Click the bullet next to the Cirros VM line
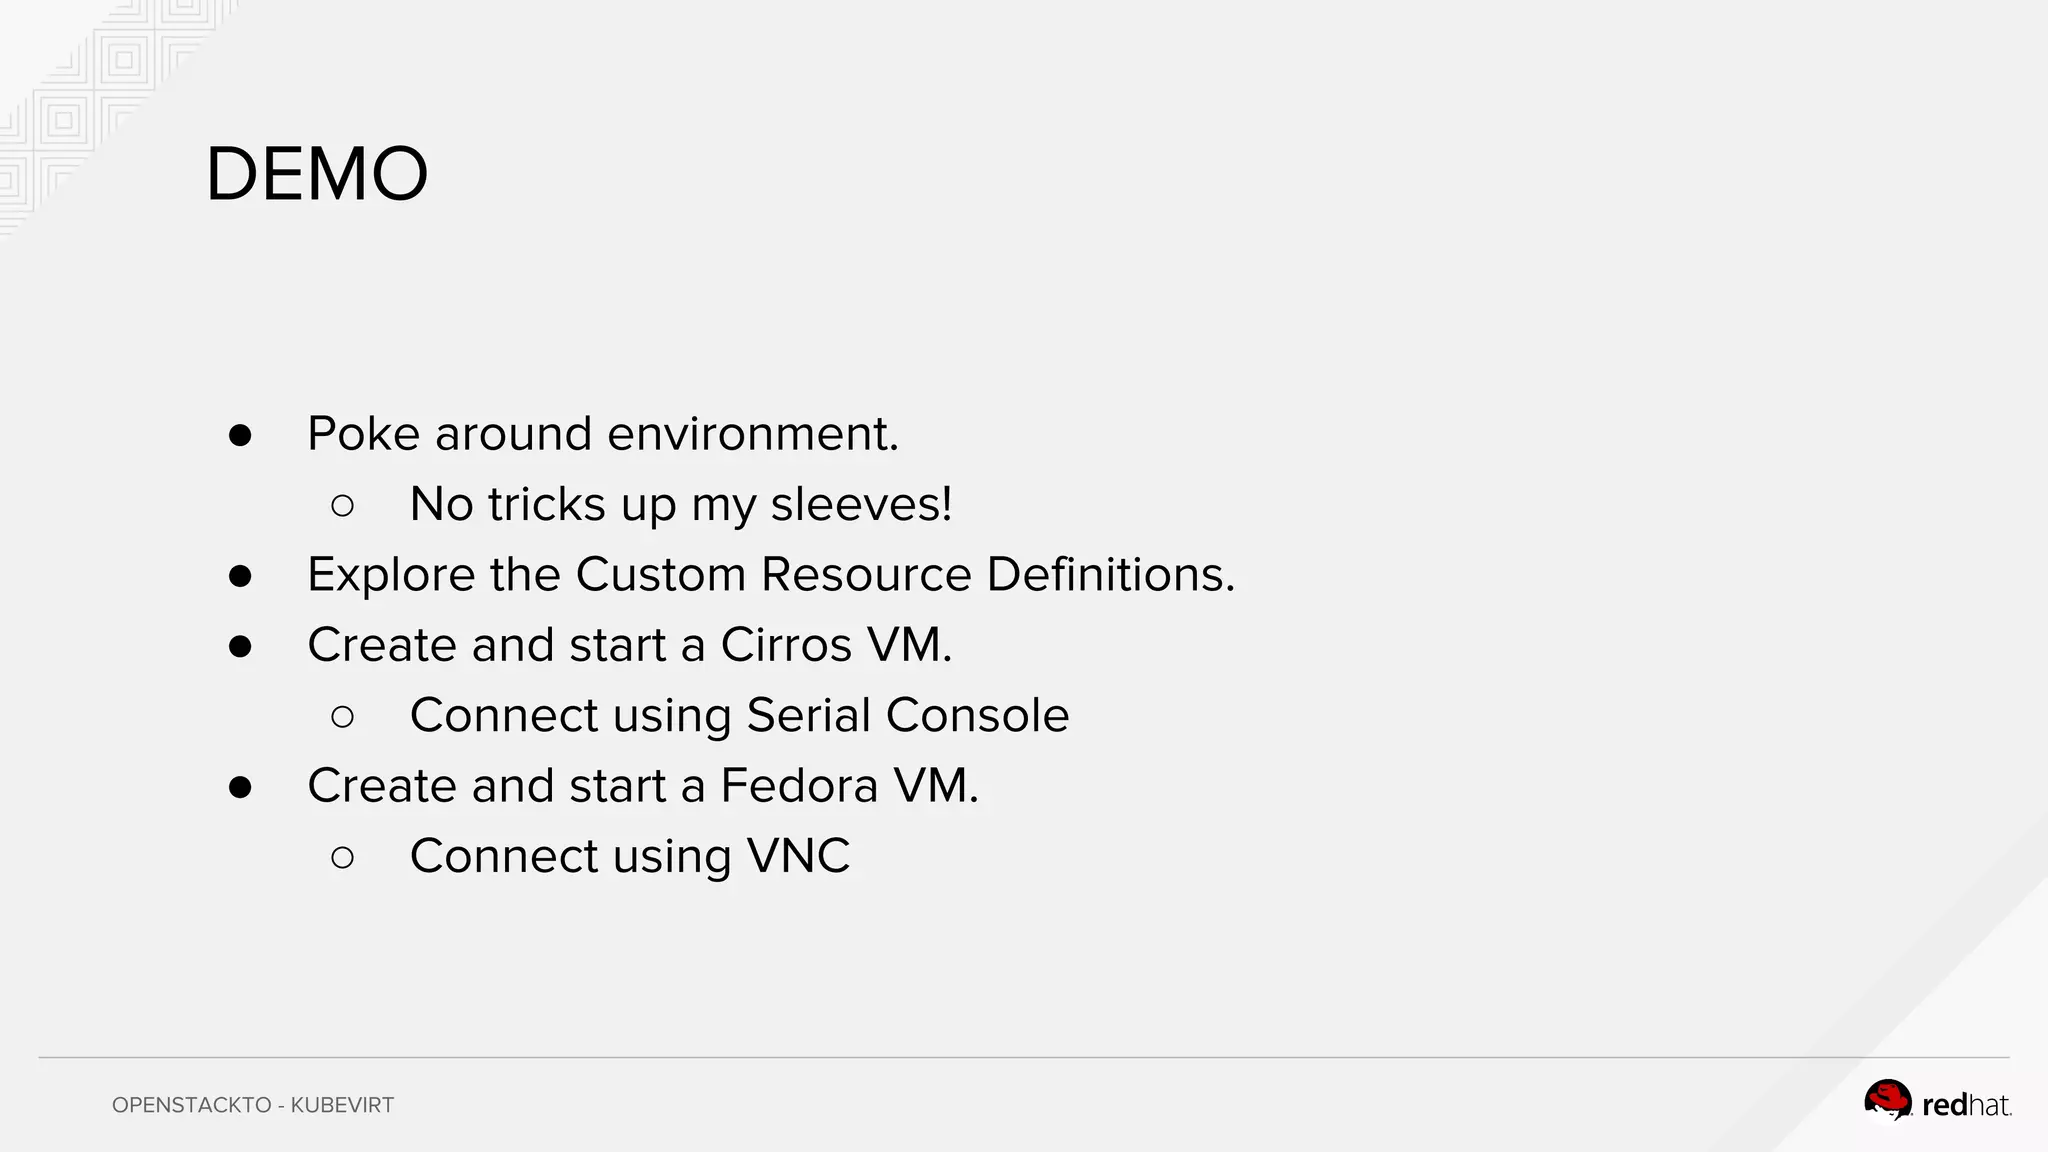2048x1152 pixels. (x=240, y=646)
